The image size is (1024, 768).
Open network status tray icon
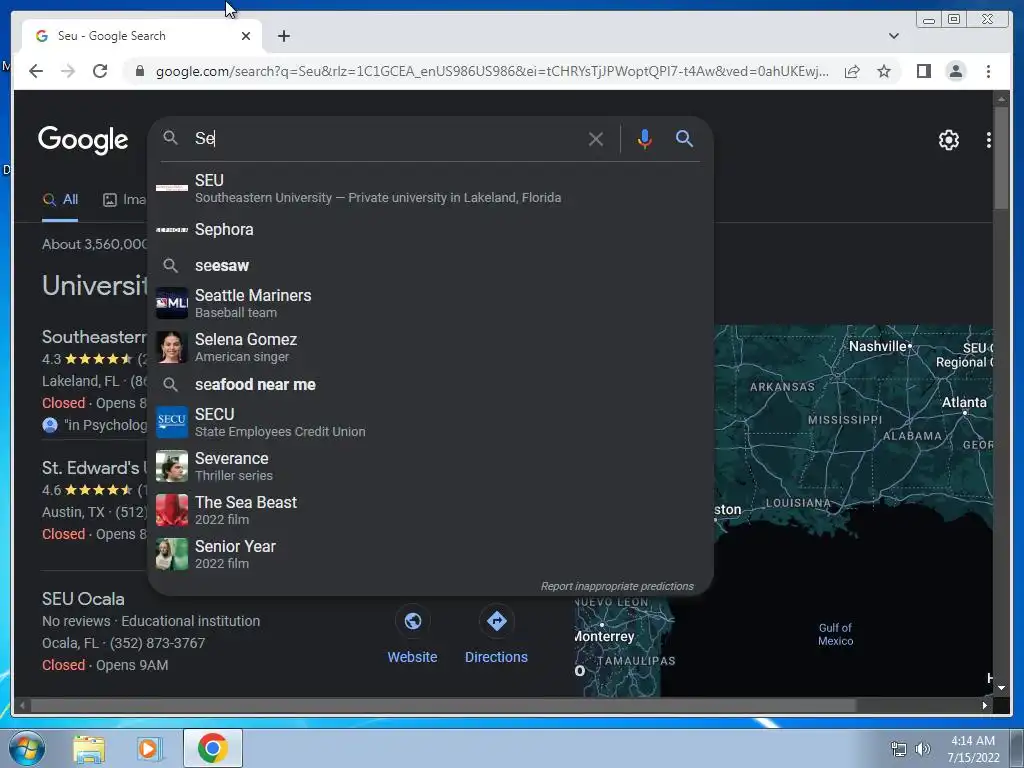pyautogui.click(x=899, y=749)
